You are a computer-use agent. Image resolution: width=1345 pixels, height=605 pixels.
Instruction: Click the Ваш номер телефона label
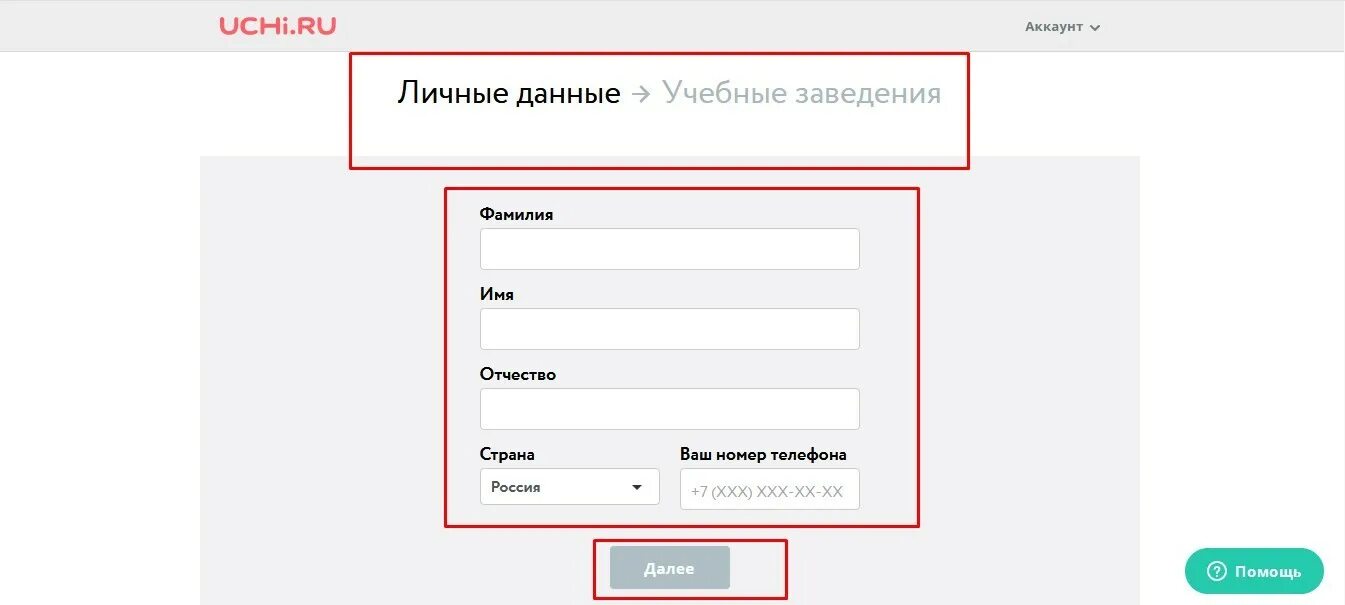pyautogui.click(x=763, y=454)
